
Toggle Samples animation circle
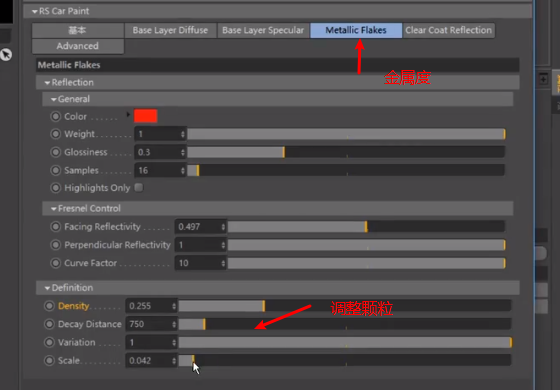click(x=55, y=170)
